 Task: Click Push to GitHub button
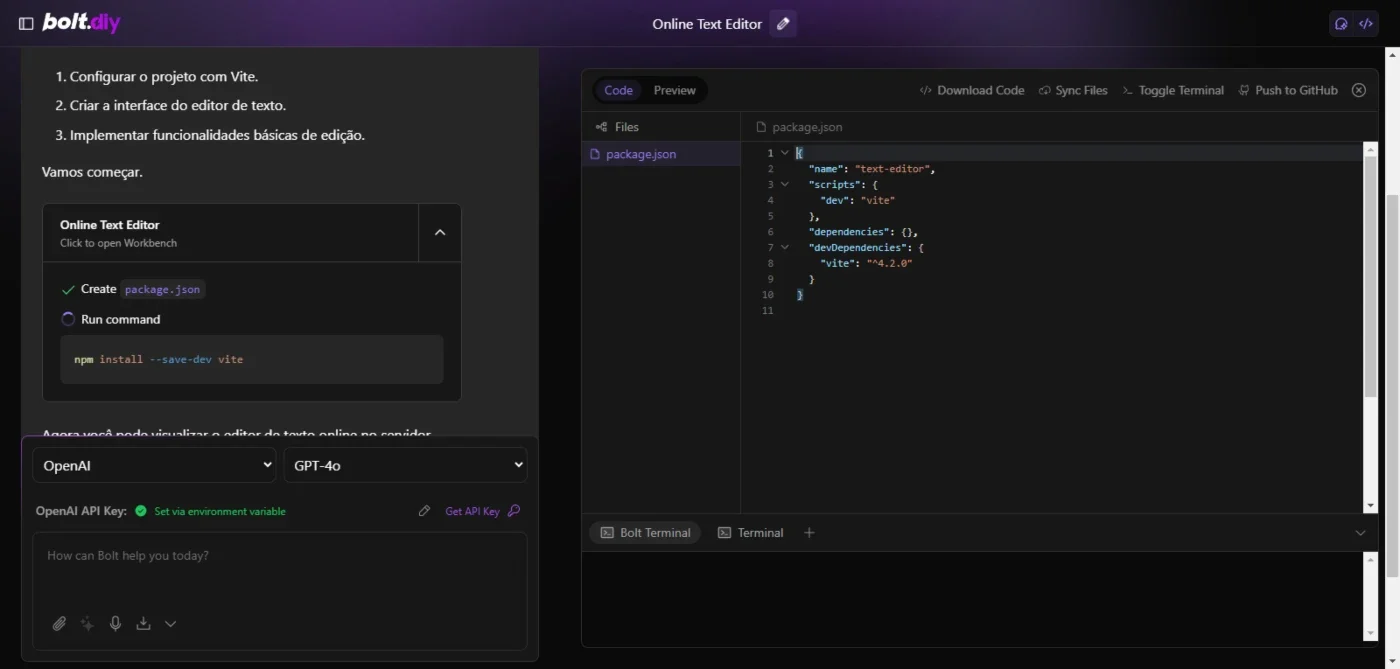coord(1288,90)
